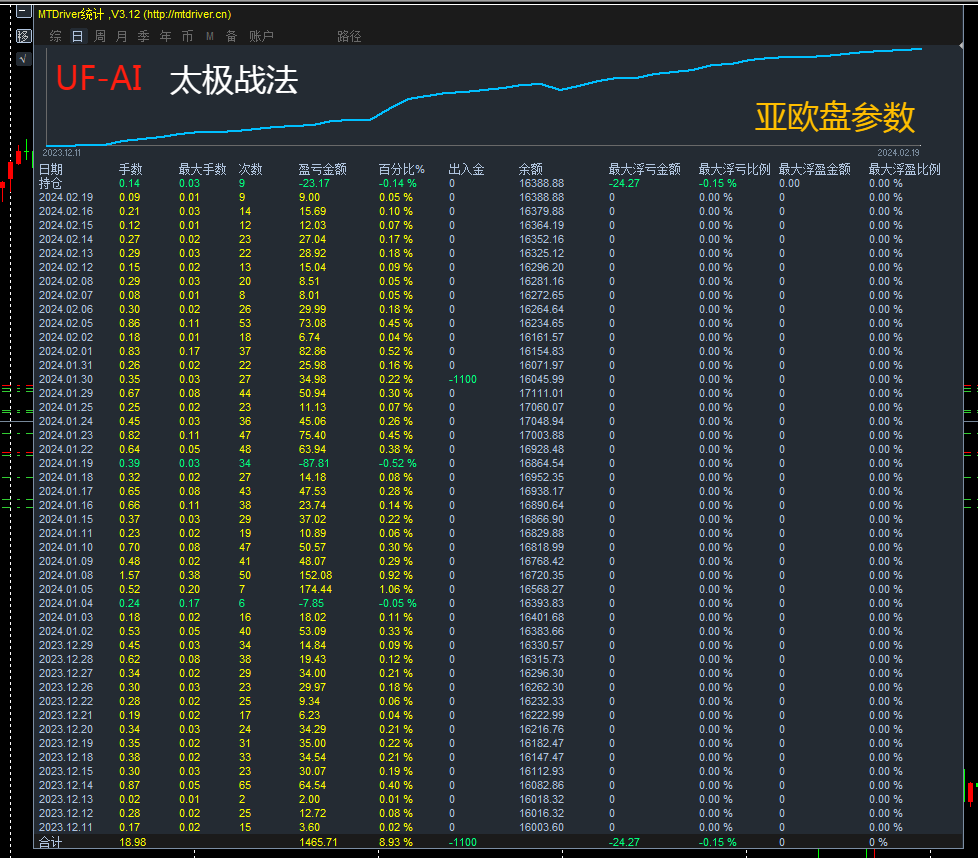Re-select the highlighted 日 daily tab
The image size is (978, 858).
tap(76, 35)
